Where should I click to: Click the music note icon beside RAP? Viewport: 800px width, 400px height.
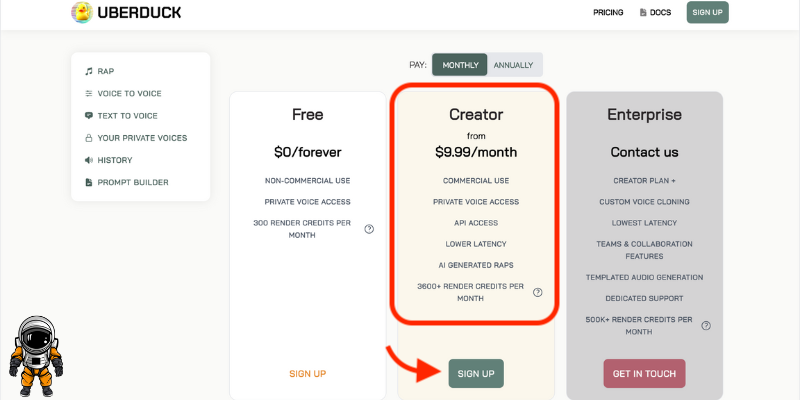(89, 71)
